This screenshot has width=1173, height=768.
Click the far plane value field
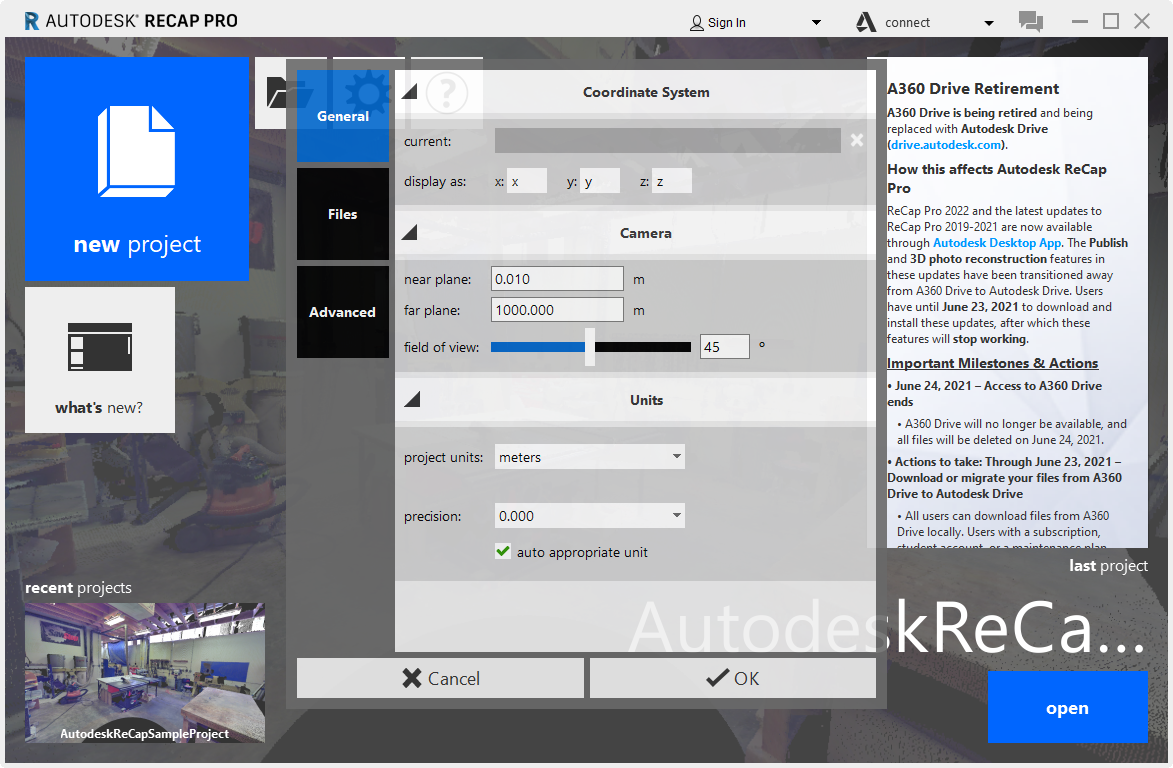[557, 310]
